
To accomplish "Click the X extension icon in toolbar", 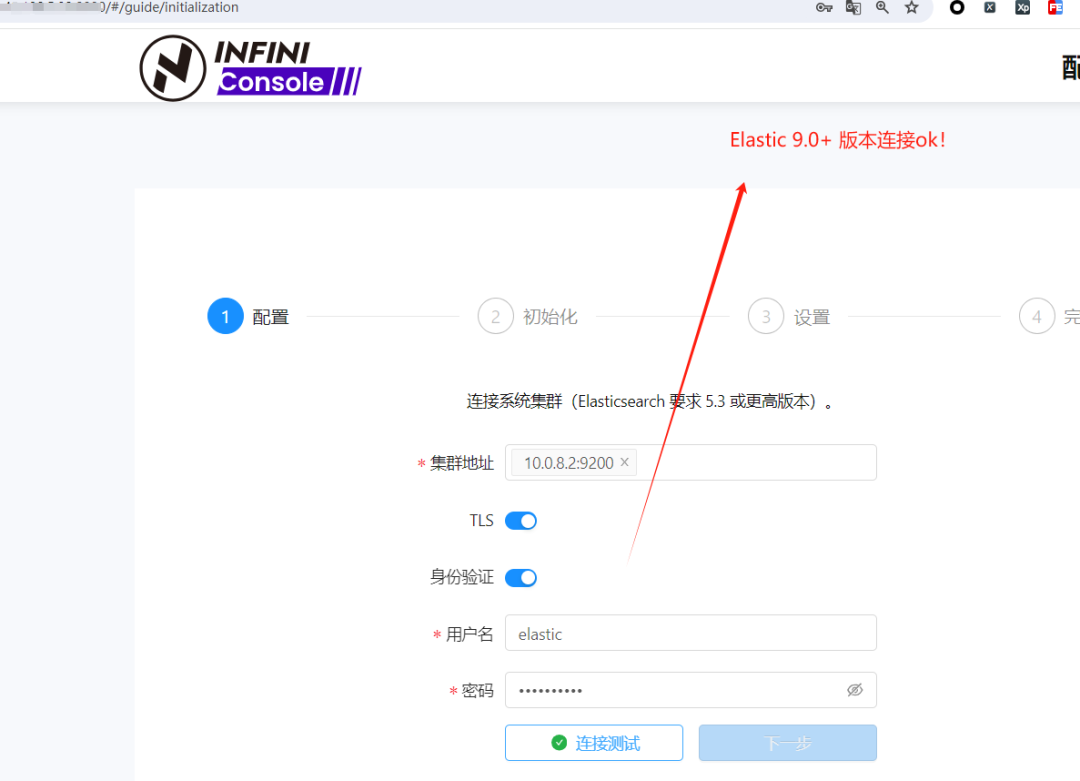I will click(990, 8).
